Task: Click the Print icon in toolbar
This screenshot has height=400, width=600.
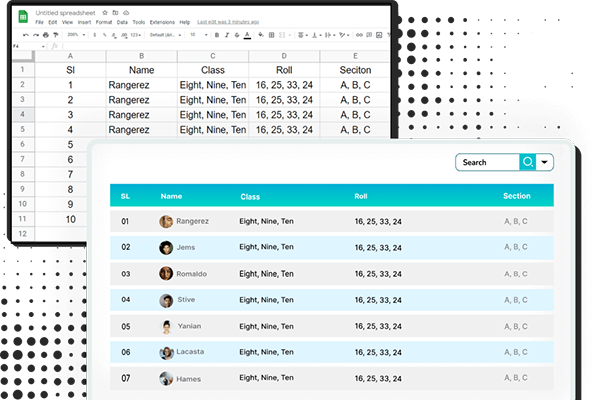Action: click(x=47, y=33)
